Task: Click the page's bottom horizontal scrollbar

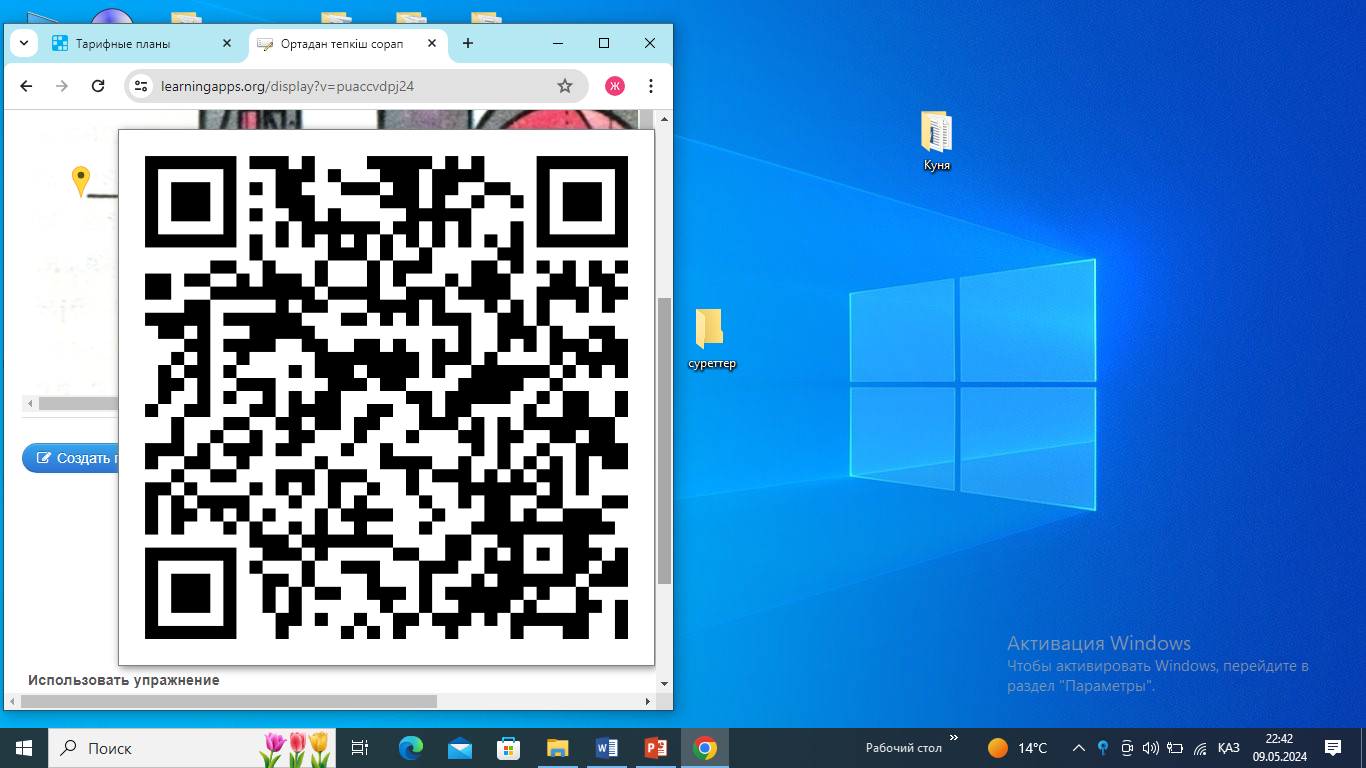Action: pos(228,701)
